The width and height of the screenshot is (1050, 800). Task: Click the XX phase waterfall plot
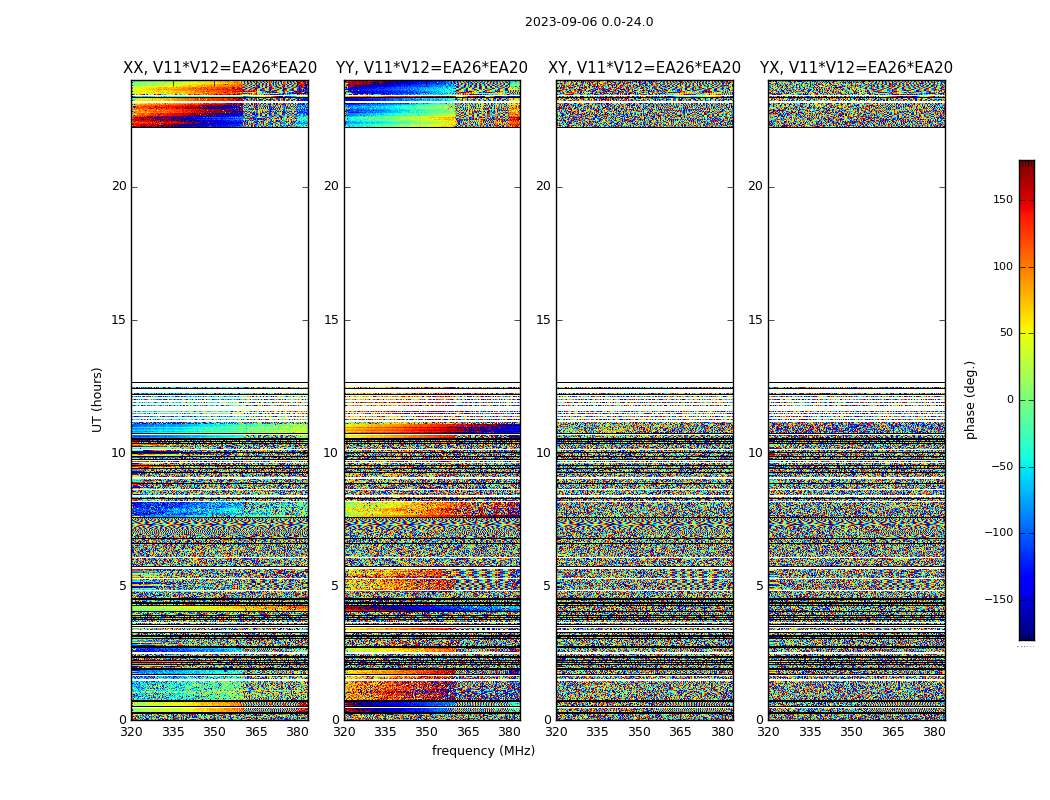(x=220, y=400)
